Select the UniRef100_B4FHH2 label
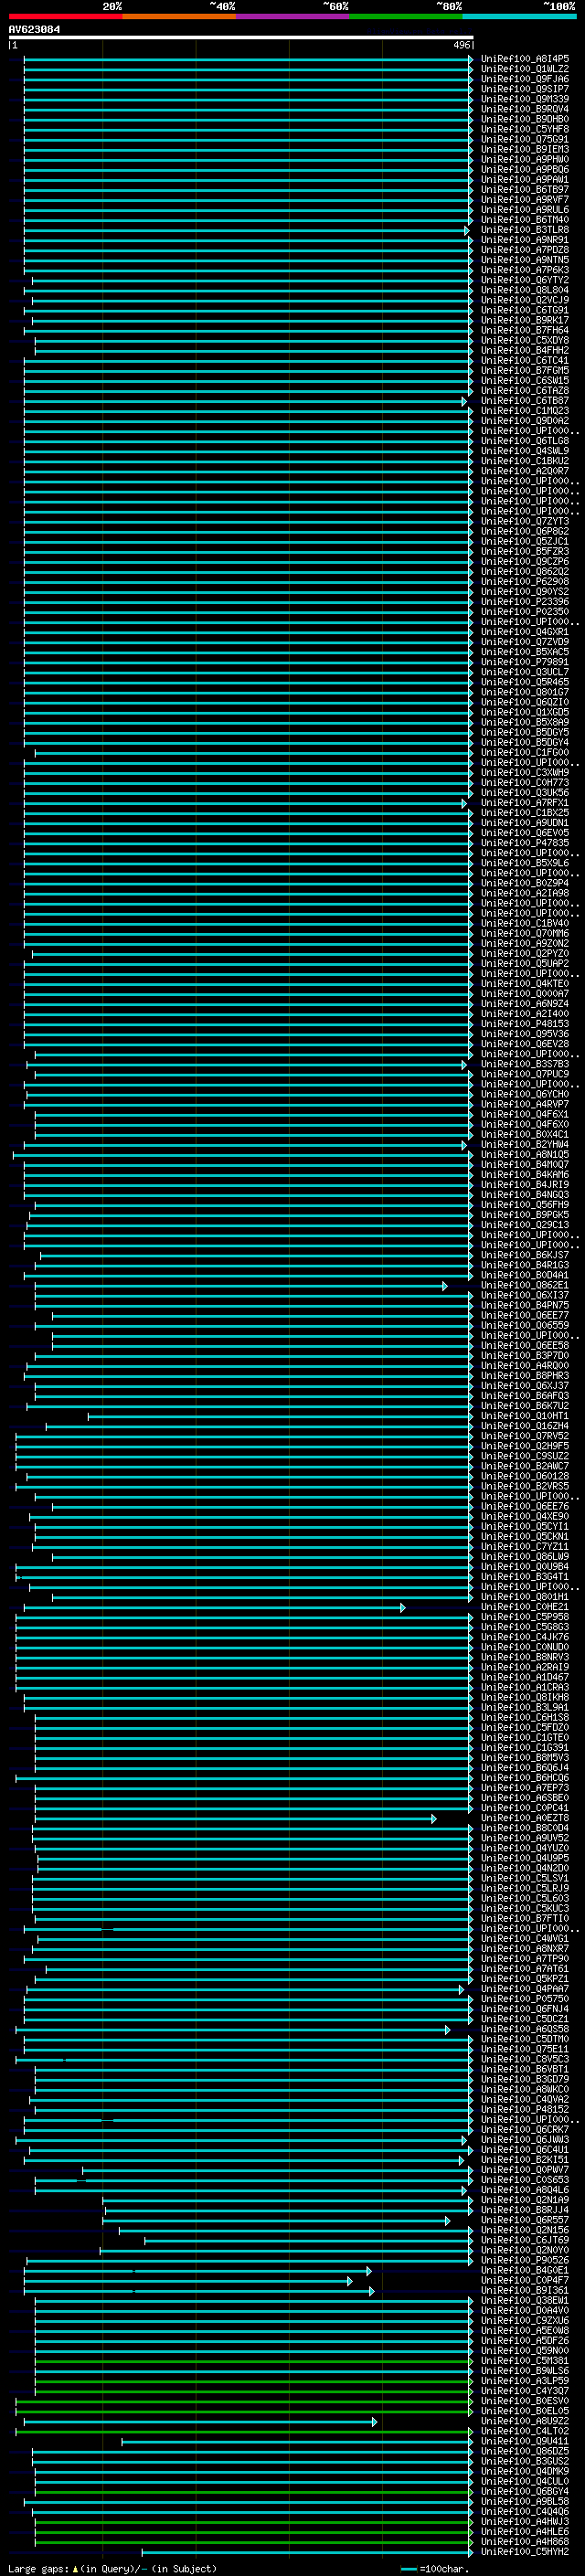This screenshot has height=2576, width=585. click(x=525, y=350)
